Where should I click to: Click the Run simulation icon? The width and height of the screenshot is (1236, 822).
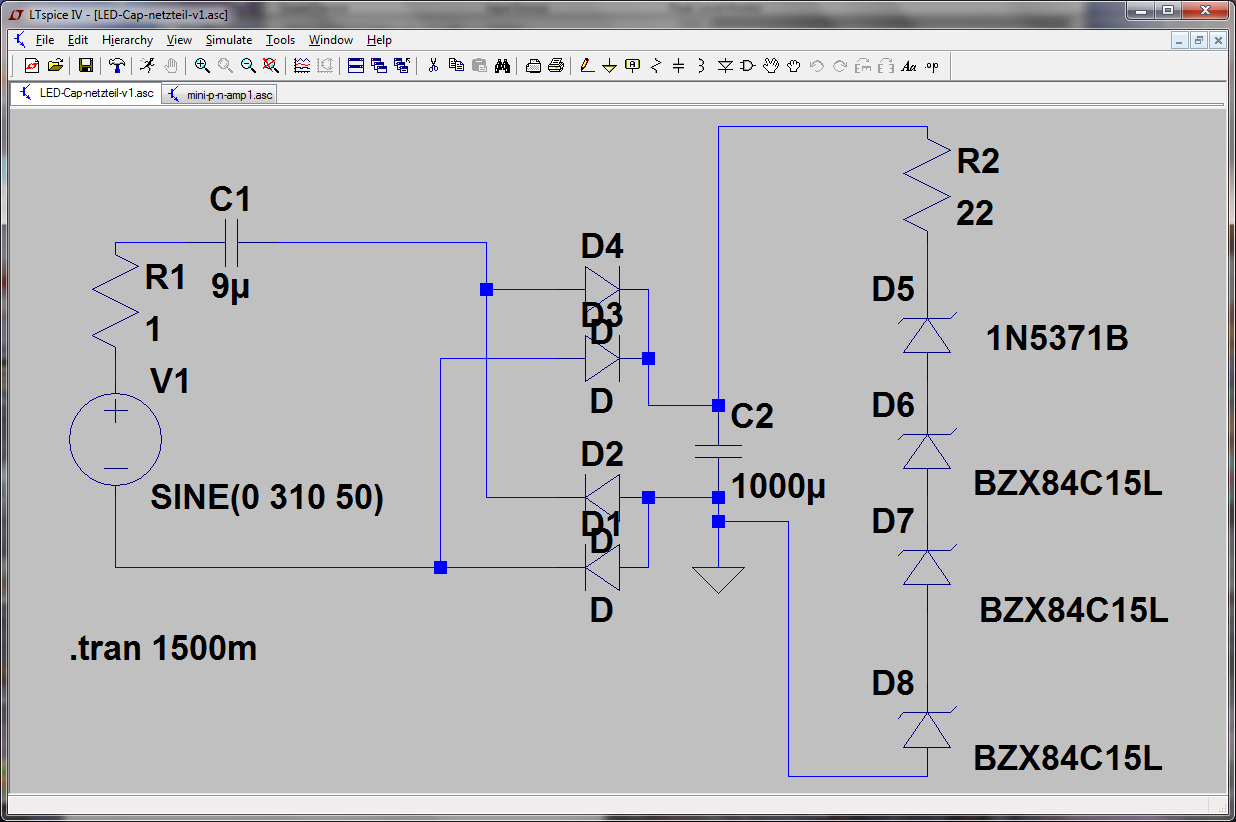click(x=147, y=66)
